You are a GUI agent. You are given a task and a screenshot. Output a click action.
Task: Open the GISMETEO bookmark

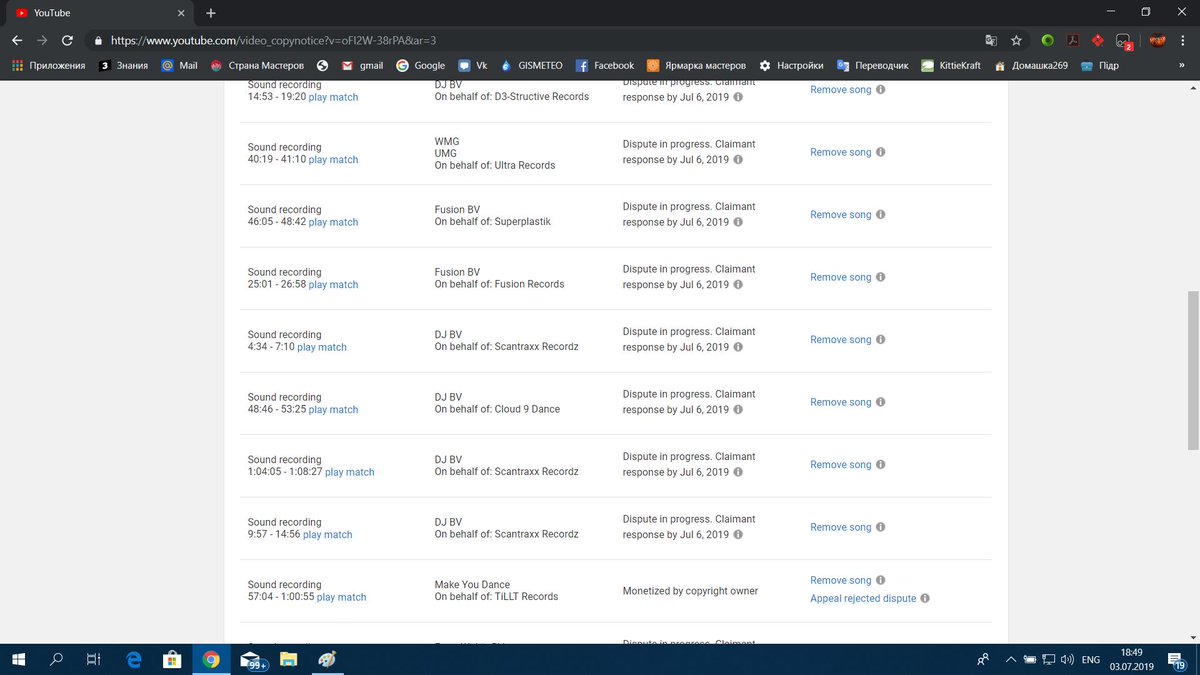tap(531, 65)
